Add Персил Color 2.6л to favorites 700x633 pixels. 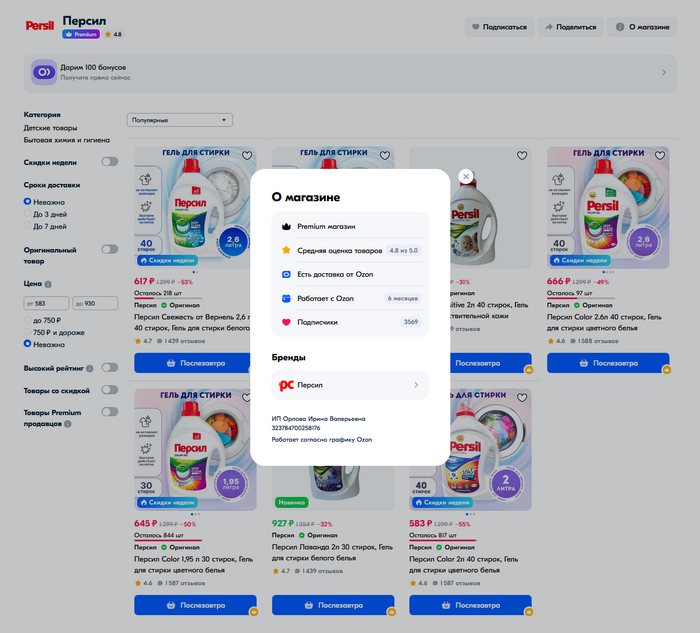click(x=660, y=155)
